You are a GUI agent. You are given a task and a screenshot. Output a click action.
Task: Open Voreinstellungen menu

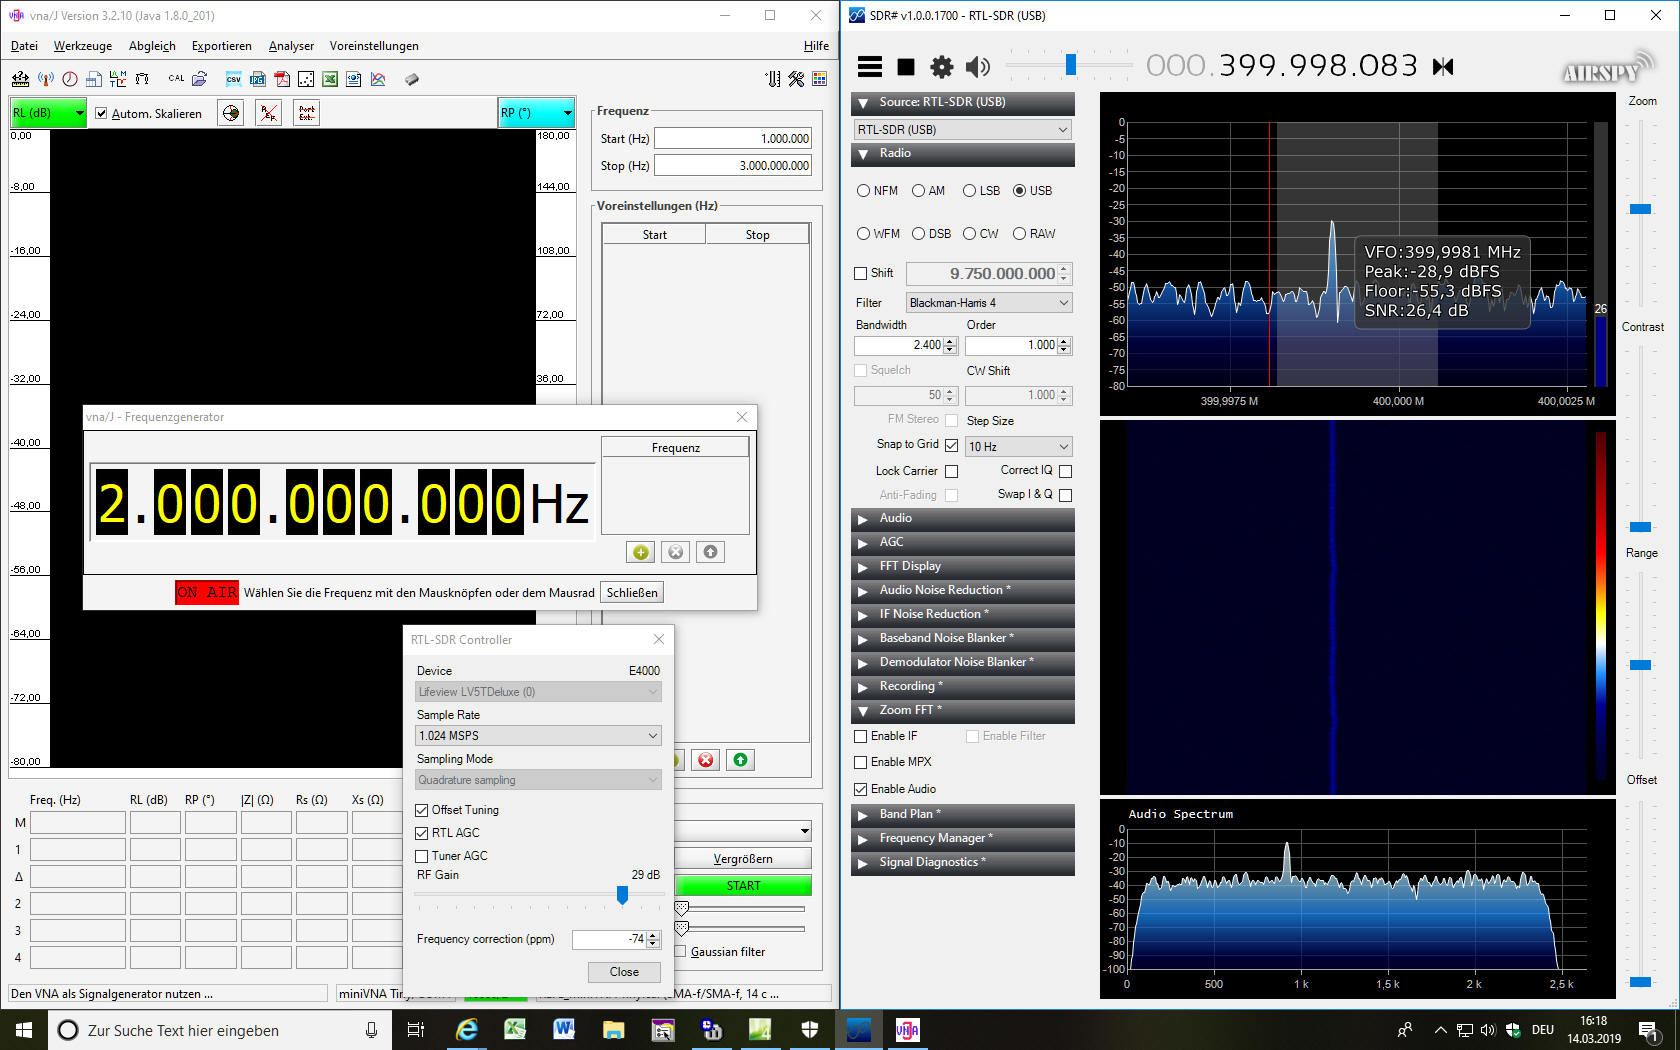tap(374, 46)
